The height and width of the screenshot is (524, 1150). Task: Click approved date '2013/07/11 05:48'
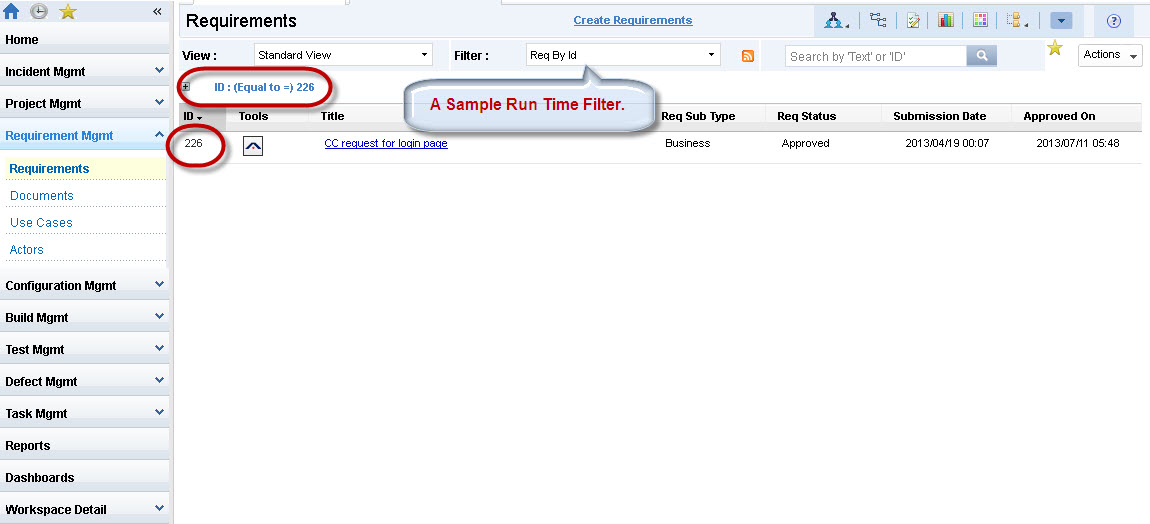coord(1077,143)
